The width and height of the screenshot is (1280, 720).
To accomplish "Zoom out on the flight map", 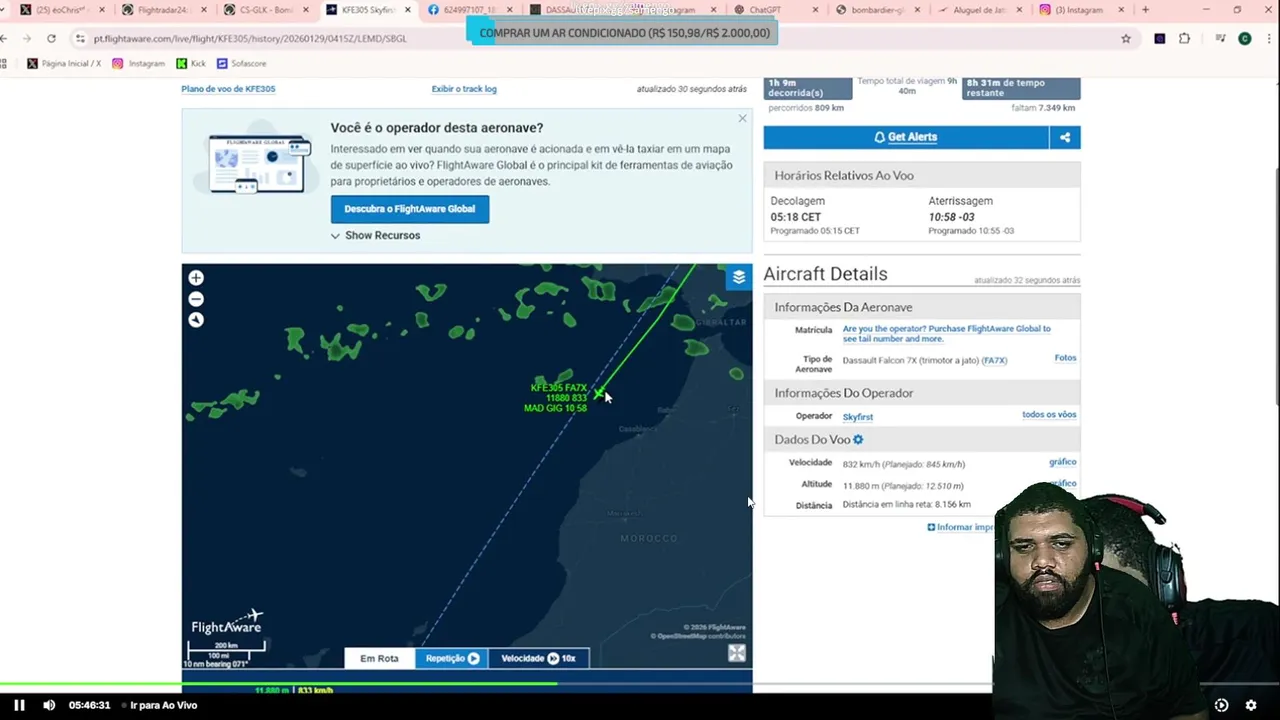I will 196,299.
